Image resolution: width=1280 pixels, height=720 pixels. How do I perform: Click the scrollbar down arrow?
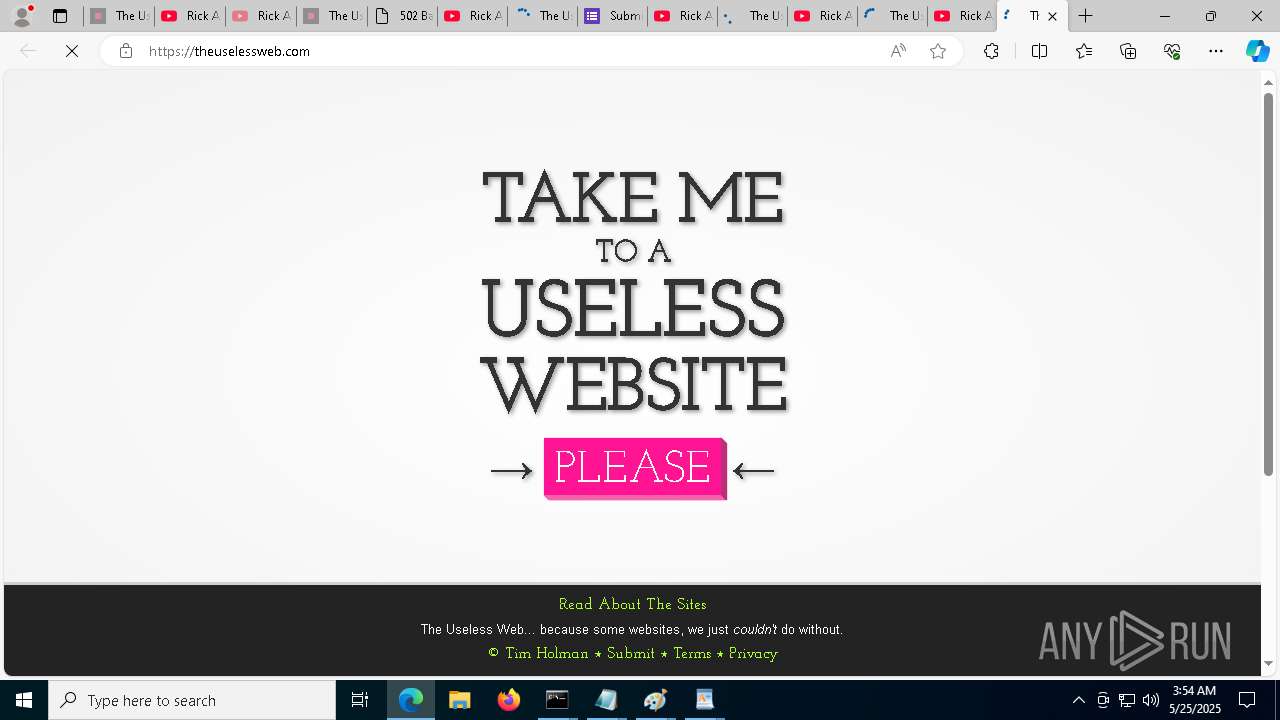pos(1268,663)
